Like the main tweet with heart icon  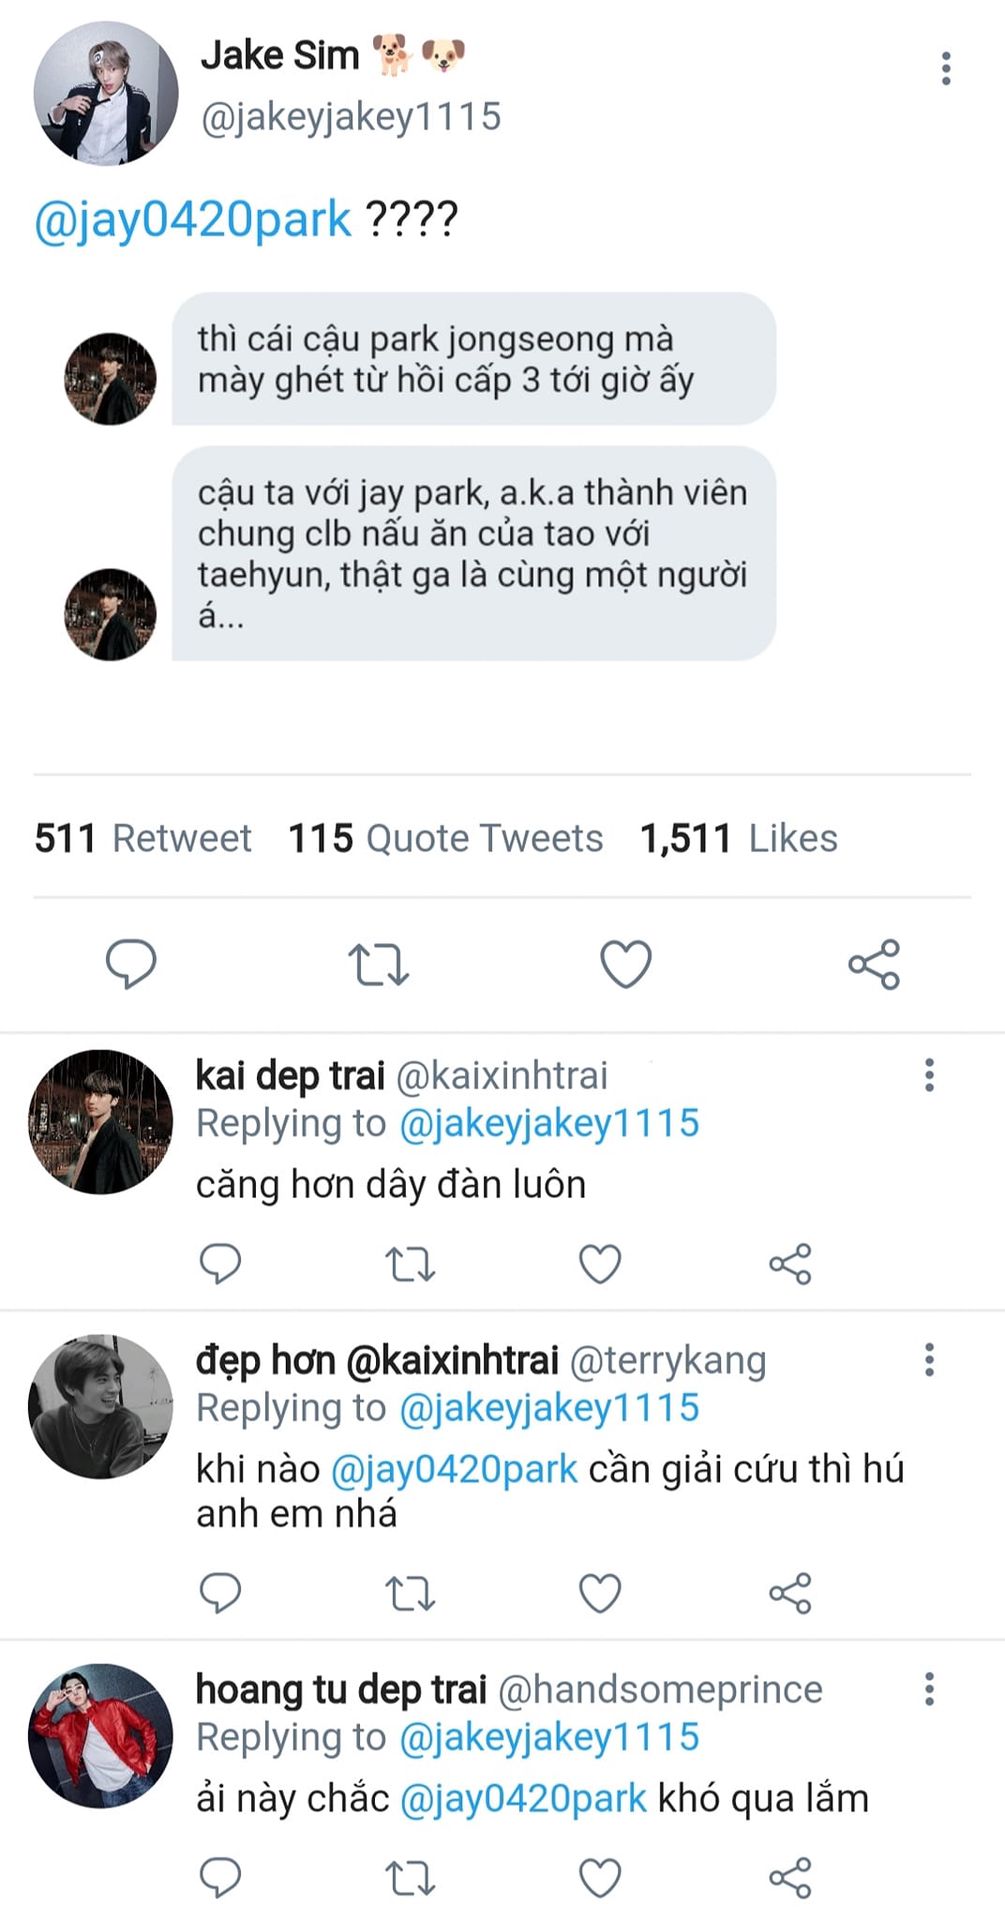click(626, 964)
